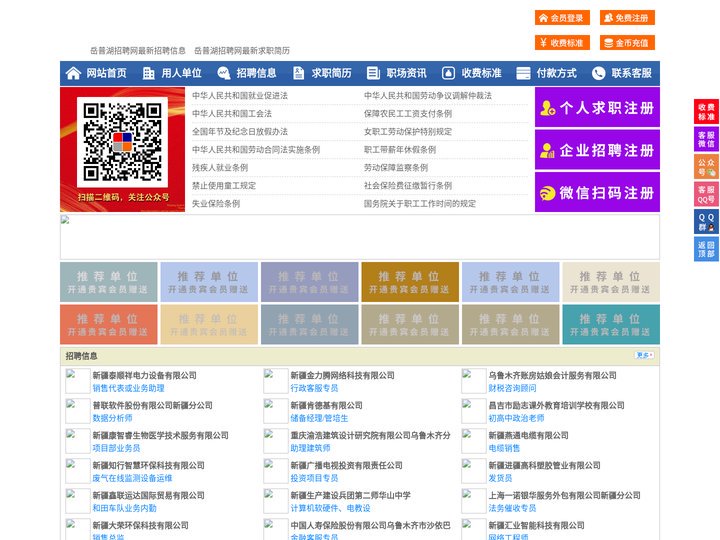This screenshot has width=720, height=540.
Task: Click the 微信扫码注册 purple button
Action: (597, 192)
